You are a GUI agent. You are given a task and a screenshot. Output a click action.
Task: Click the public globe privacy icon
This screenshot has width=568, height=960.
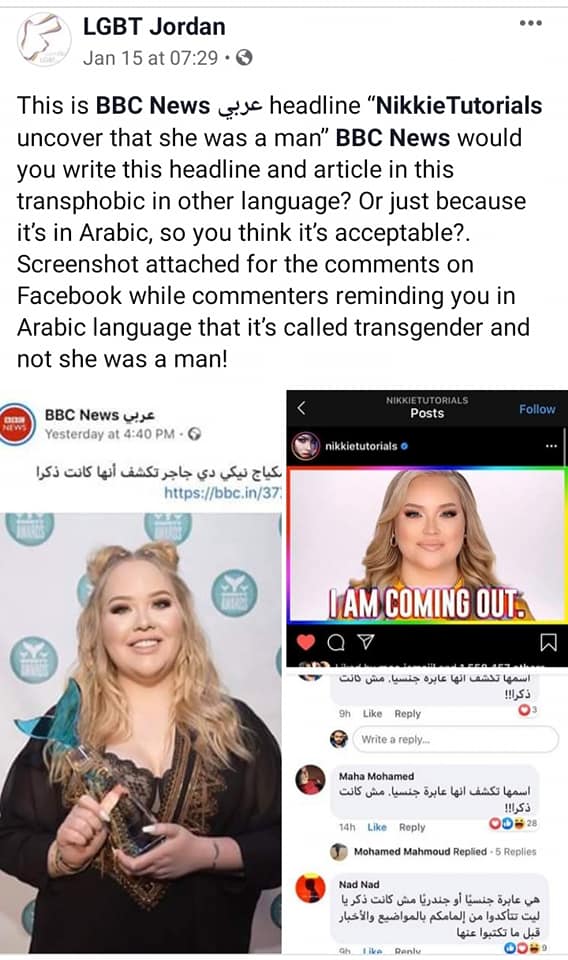tap(244, 58)
